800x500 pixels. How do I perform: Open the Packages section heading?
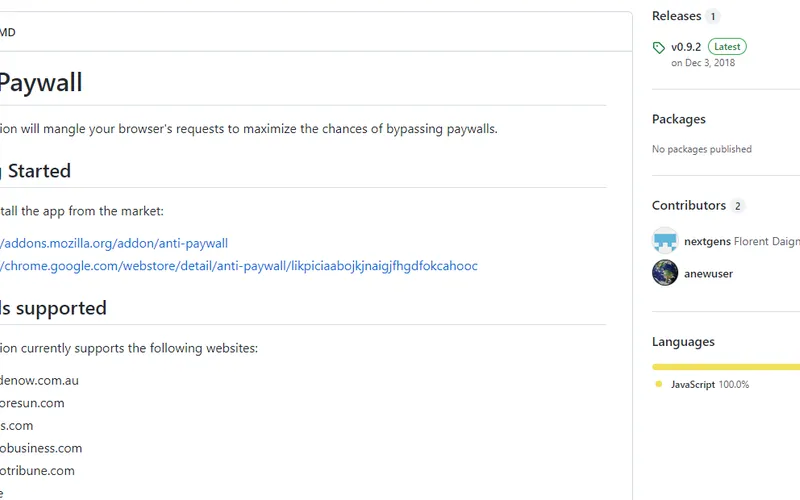coord(679,119)
